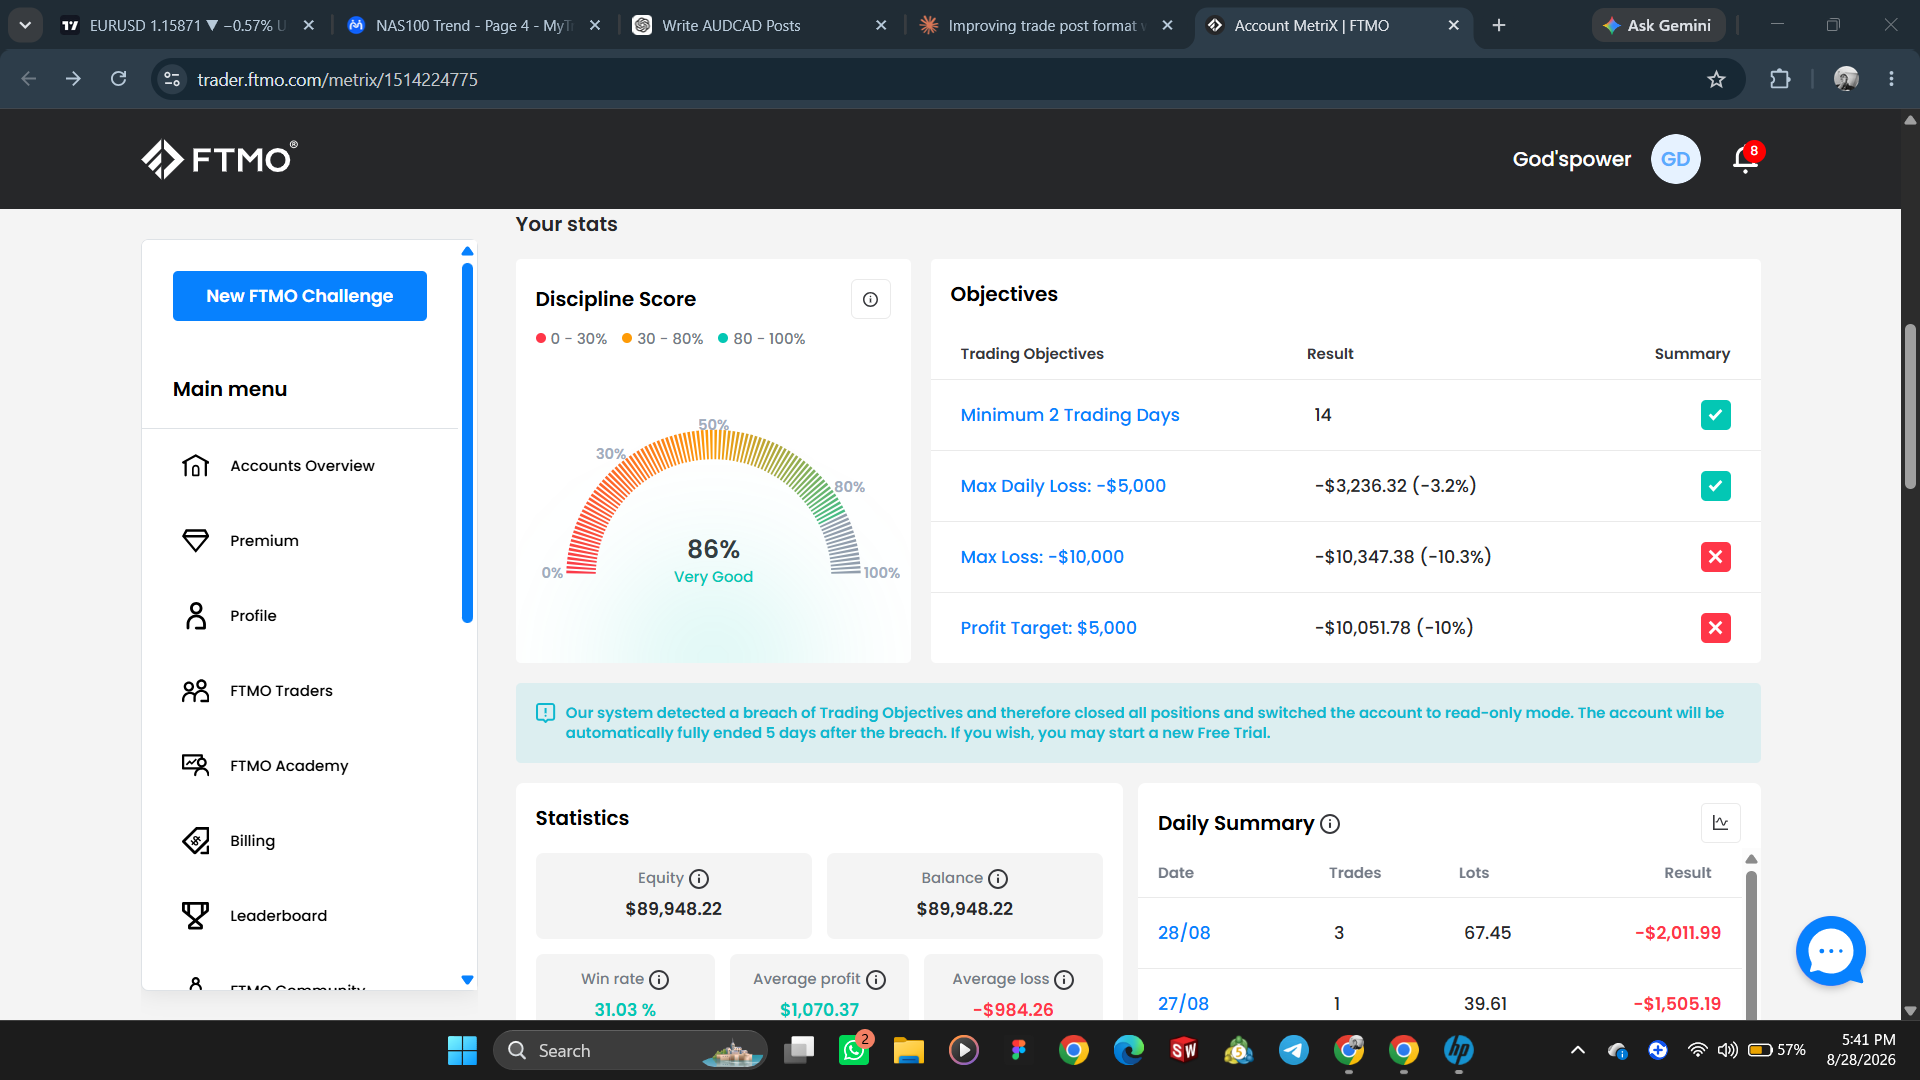1920x1080 pixels.
Task: Click the FTMO logo in header
Action: tap(219, 159)
